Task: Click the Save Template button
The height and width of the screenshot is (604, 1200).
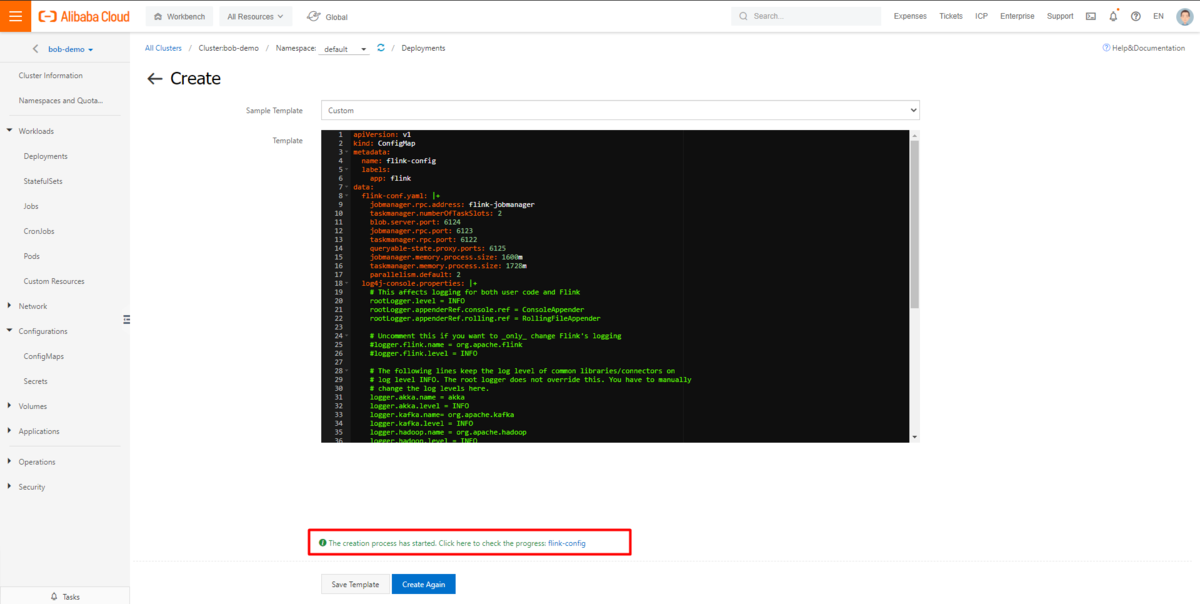Action: [355, 584]
